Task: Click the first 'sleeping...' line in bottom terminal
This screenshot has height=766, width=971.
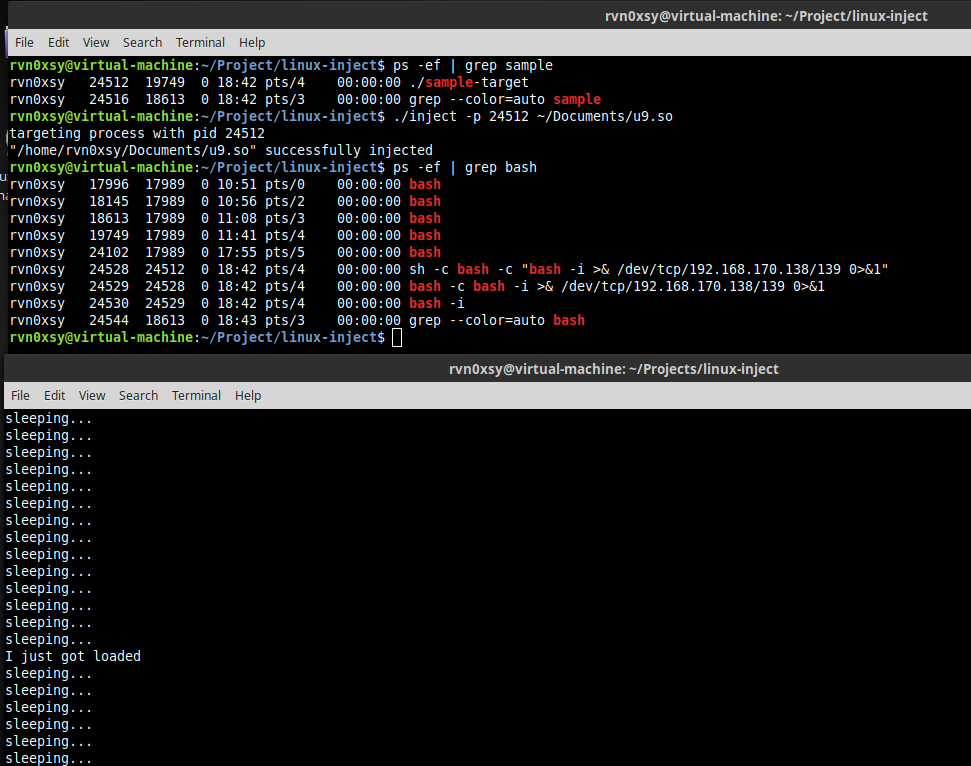Action: pyautogui.click(x=48, y=419)
